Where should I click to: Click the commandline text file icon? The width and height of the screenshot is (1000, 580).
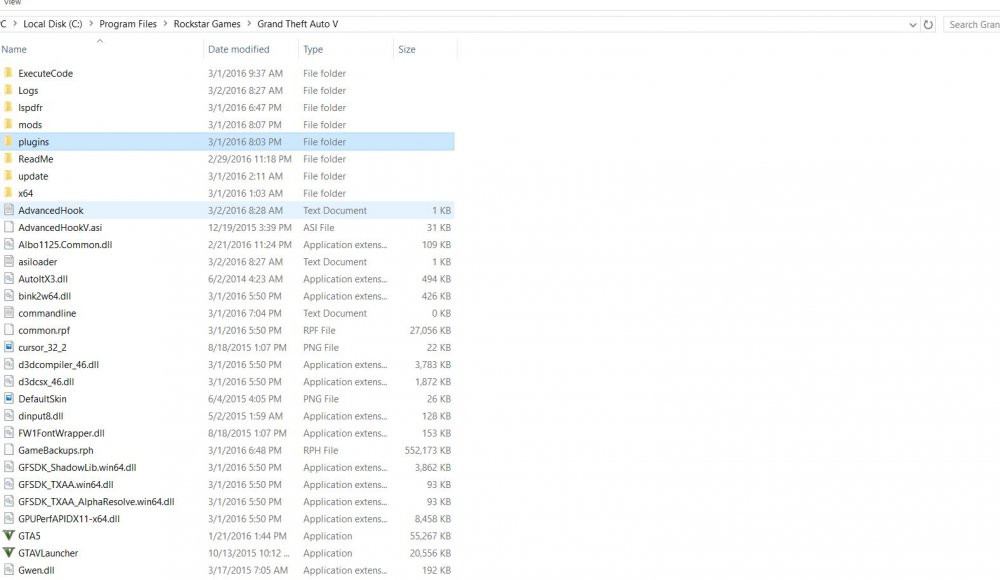[x=8, y=313]
